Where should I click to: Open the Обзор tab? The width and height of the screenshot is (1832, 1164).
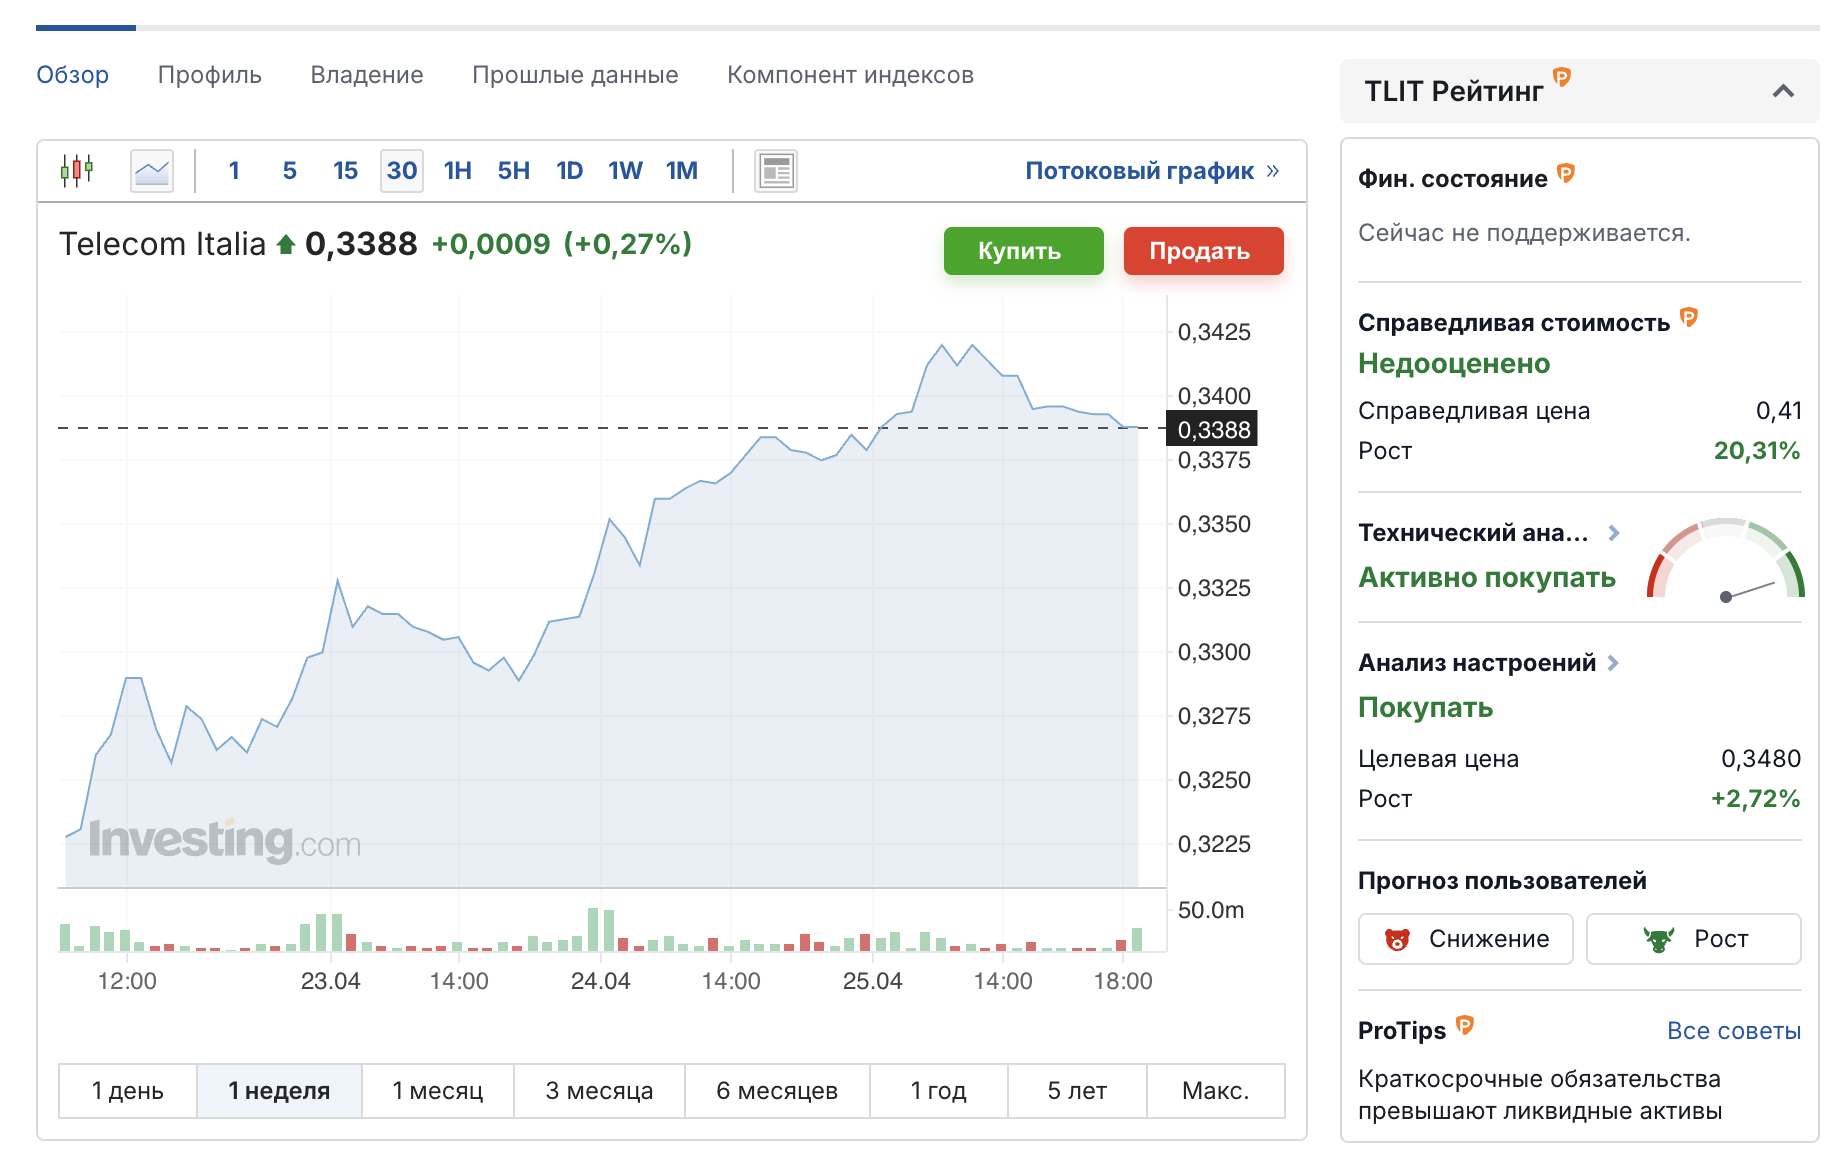(x=73, y=75)
